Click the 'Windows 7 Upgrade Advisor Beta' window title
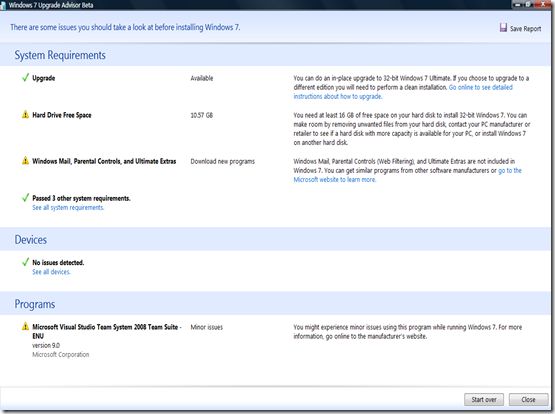 [x=51, y=5]
